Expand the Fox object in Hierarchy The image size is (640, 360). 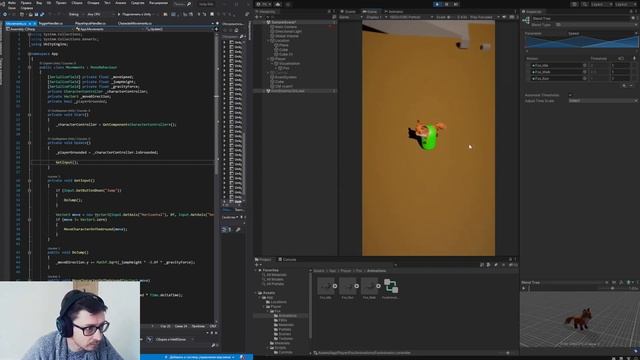pos(277,68)
